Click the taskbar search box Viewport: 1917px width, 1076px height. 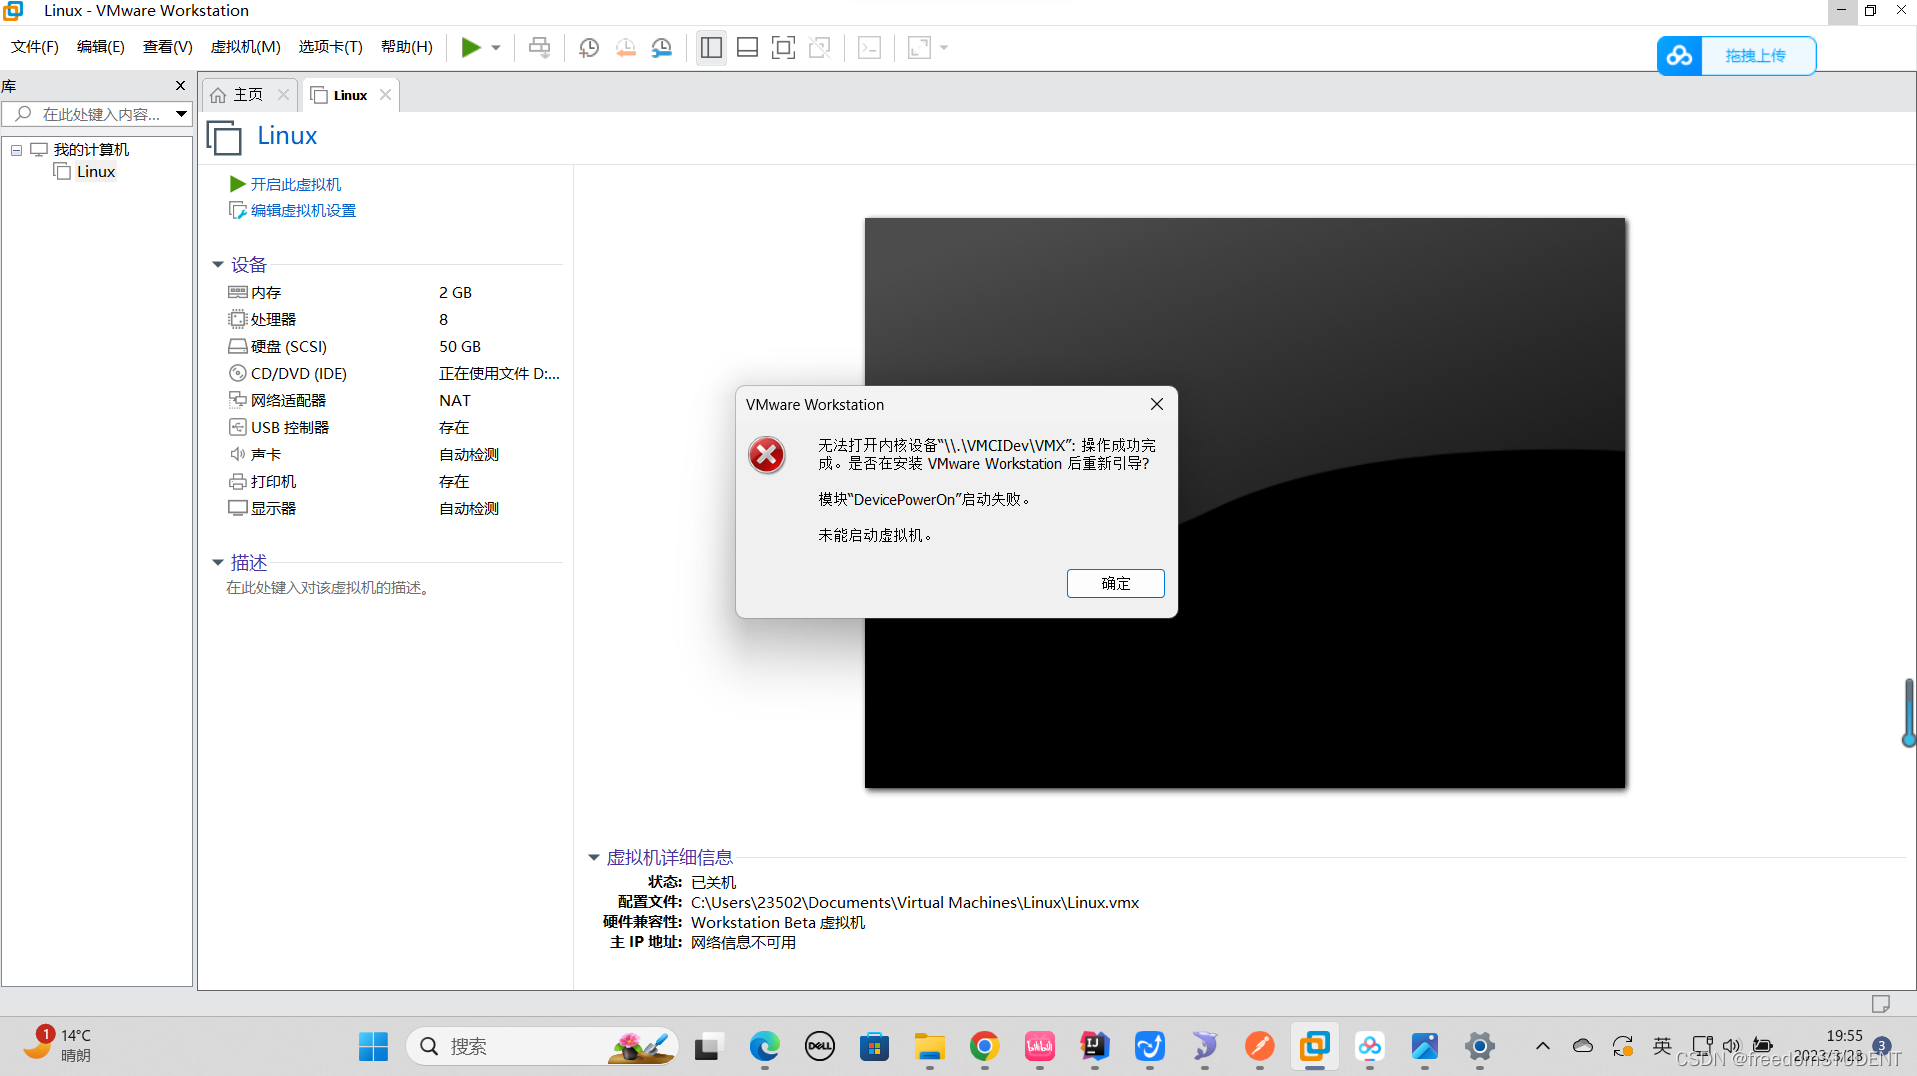(x=541, y=1047)
